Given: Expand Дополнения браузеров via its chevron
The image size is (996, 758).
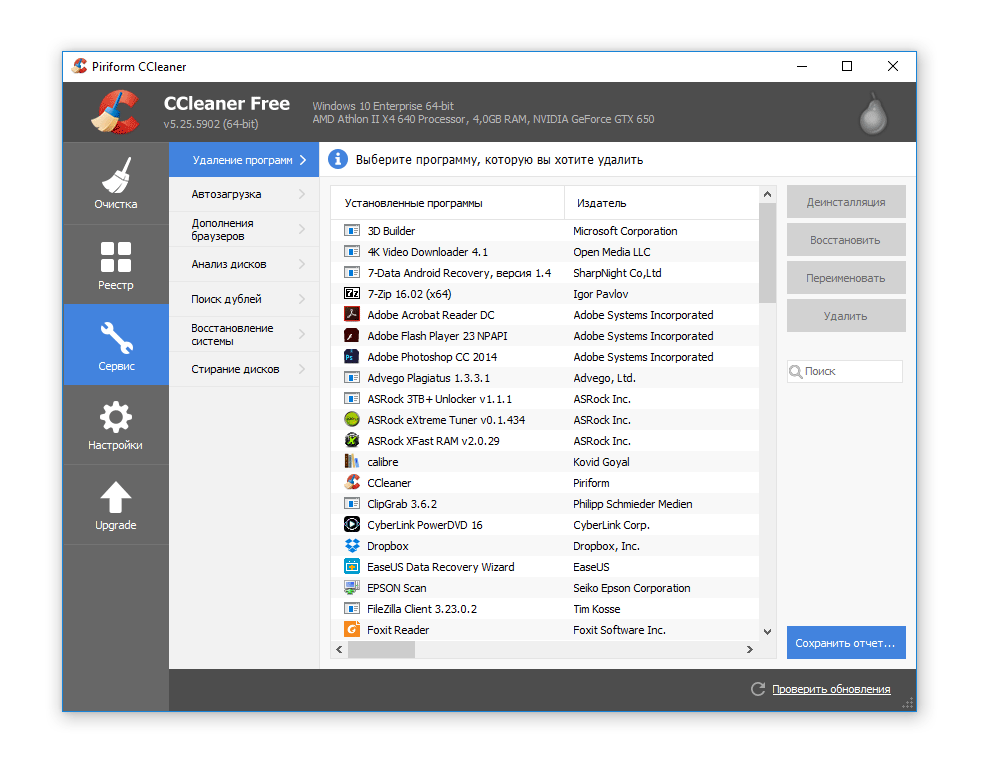Looking at the screenshot, I should (302, 230).
